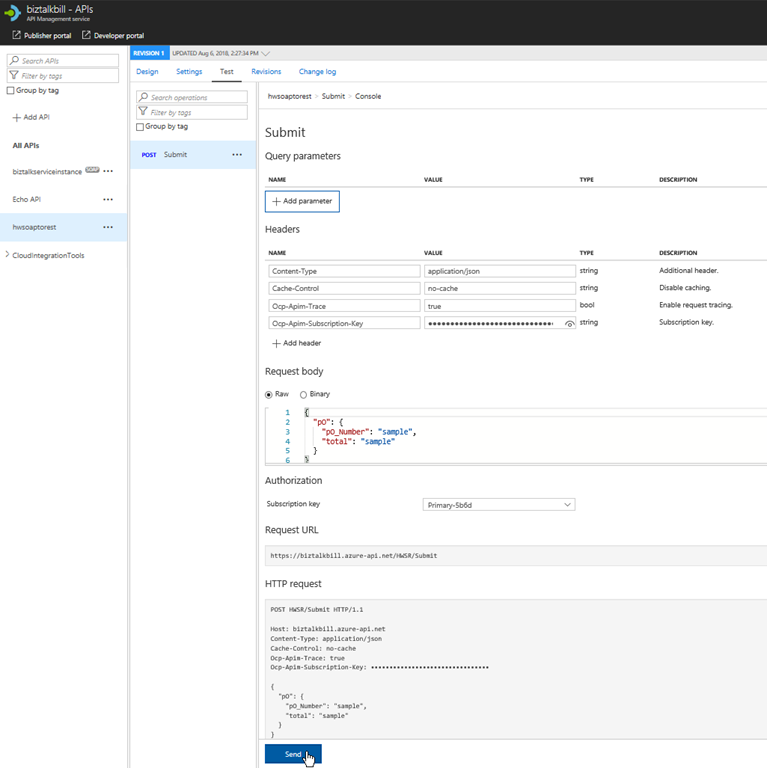767x768 pixels.
Task: Click the Search APIs magnifier icon
Action: (14, 60)
